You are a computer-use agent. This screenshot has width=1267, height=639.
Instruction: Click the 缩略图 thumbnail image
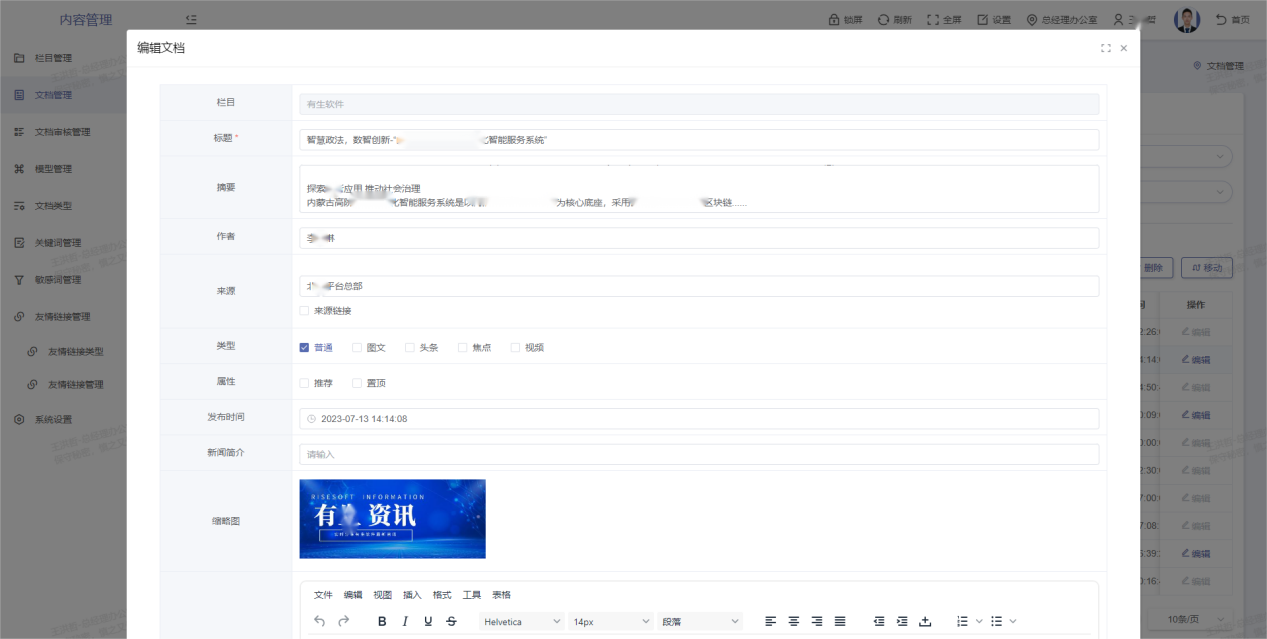coord(392,519)
